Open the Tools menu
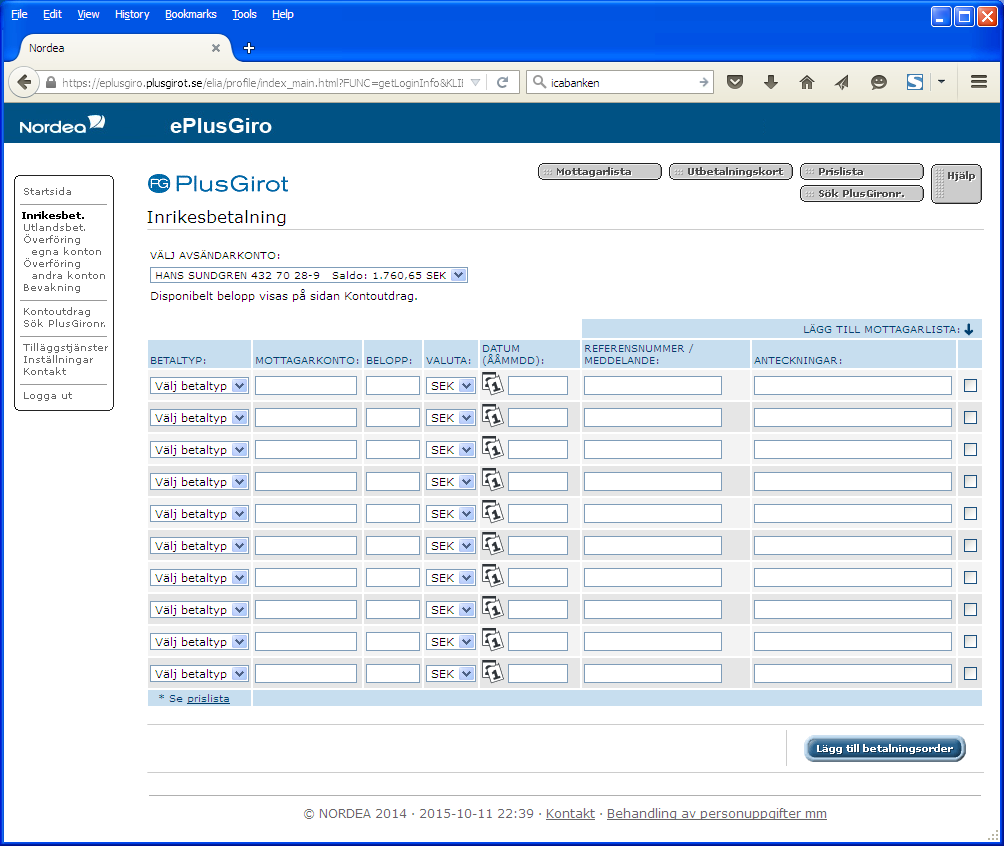Viewport: 1004px width, 846px height. tap(244, 14)
